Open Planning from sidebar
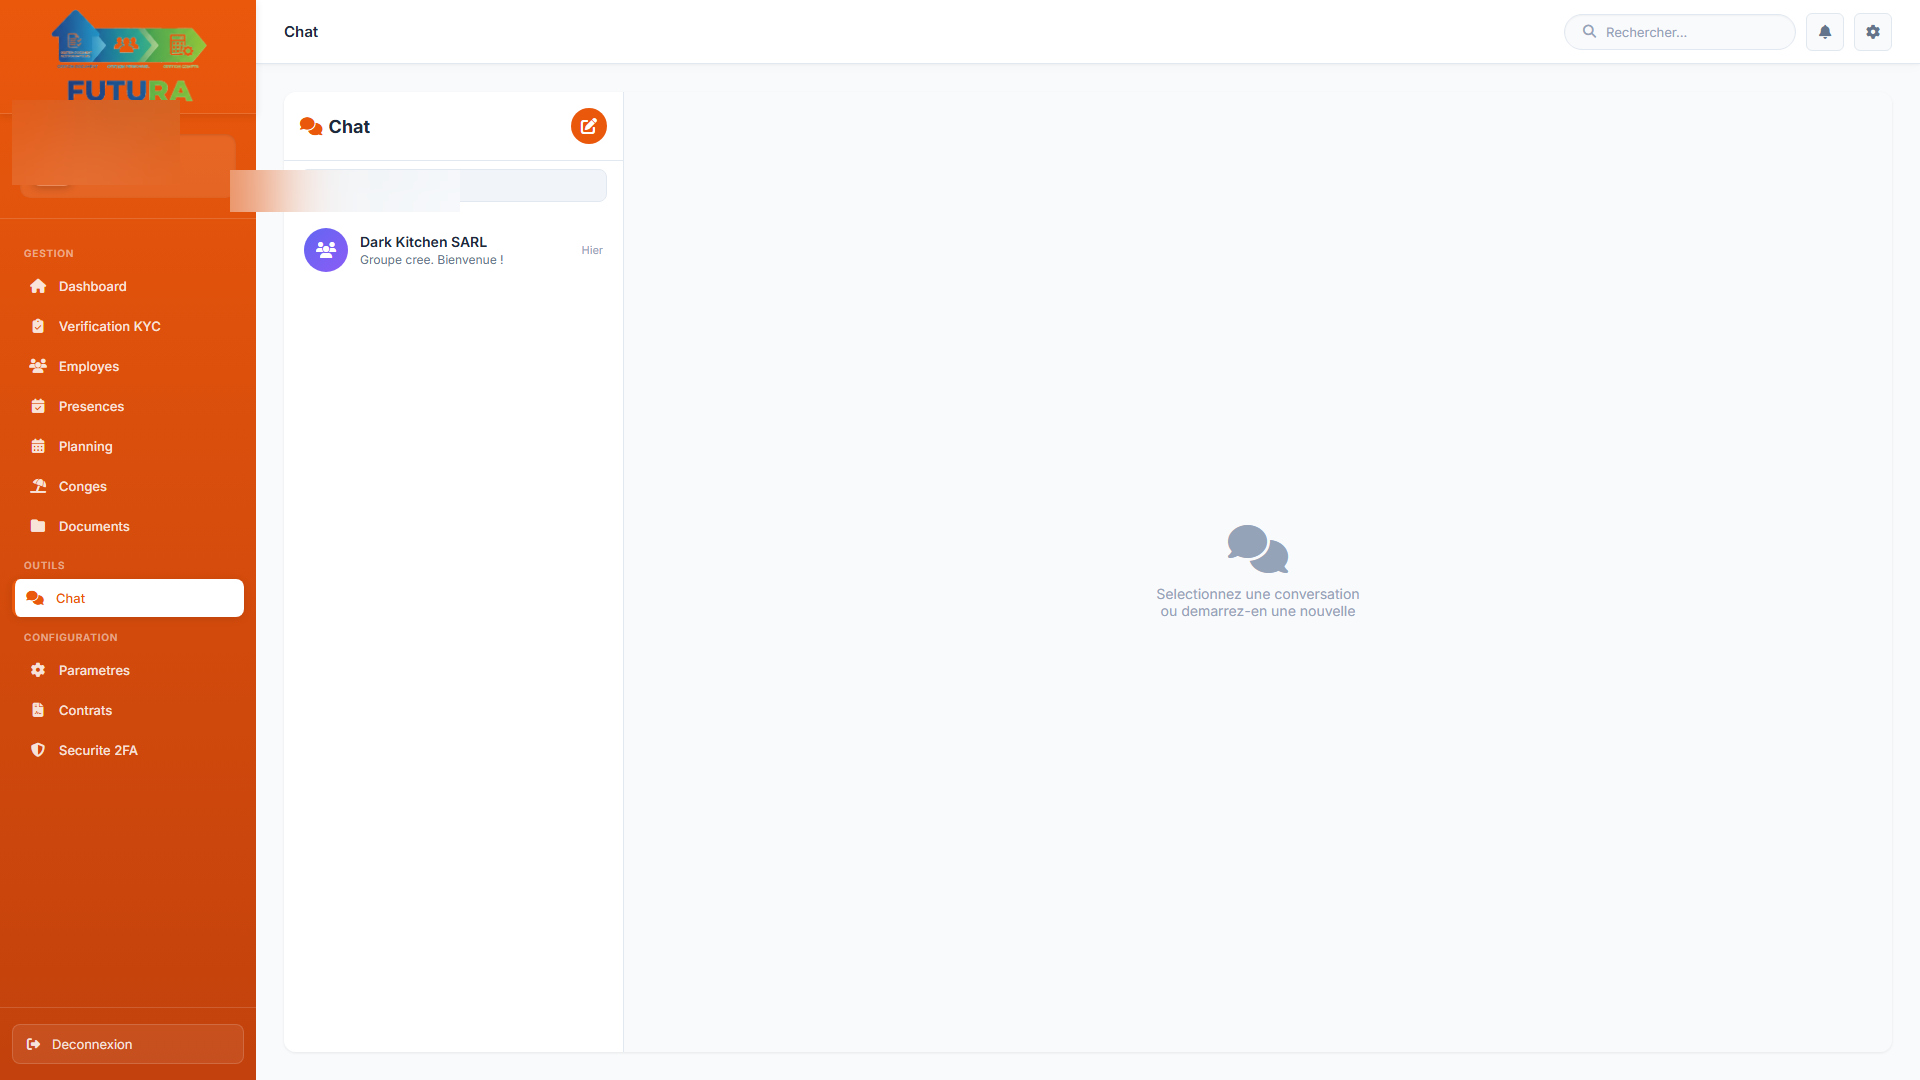This screenshot has width=1920, height=1080. click(85, 446)
